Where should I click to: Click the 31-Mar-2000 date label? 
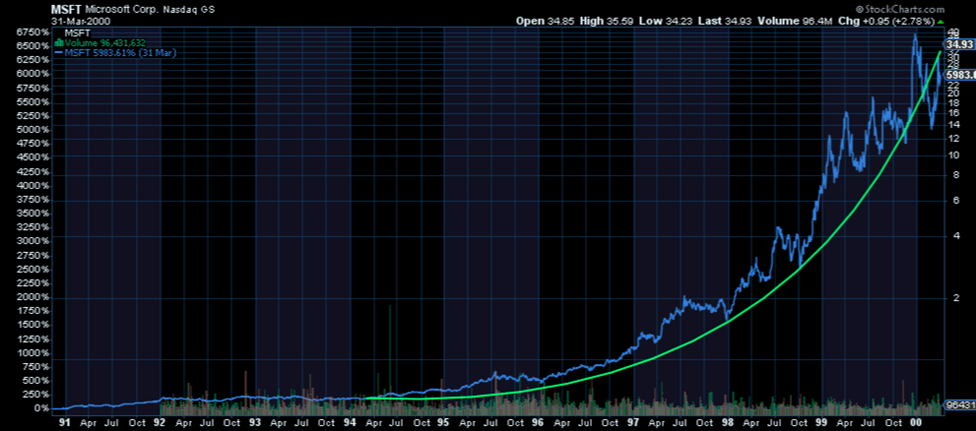click(x=79, y=21)
